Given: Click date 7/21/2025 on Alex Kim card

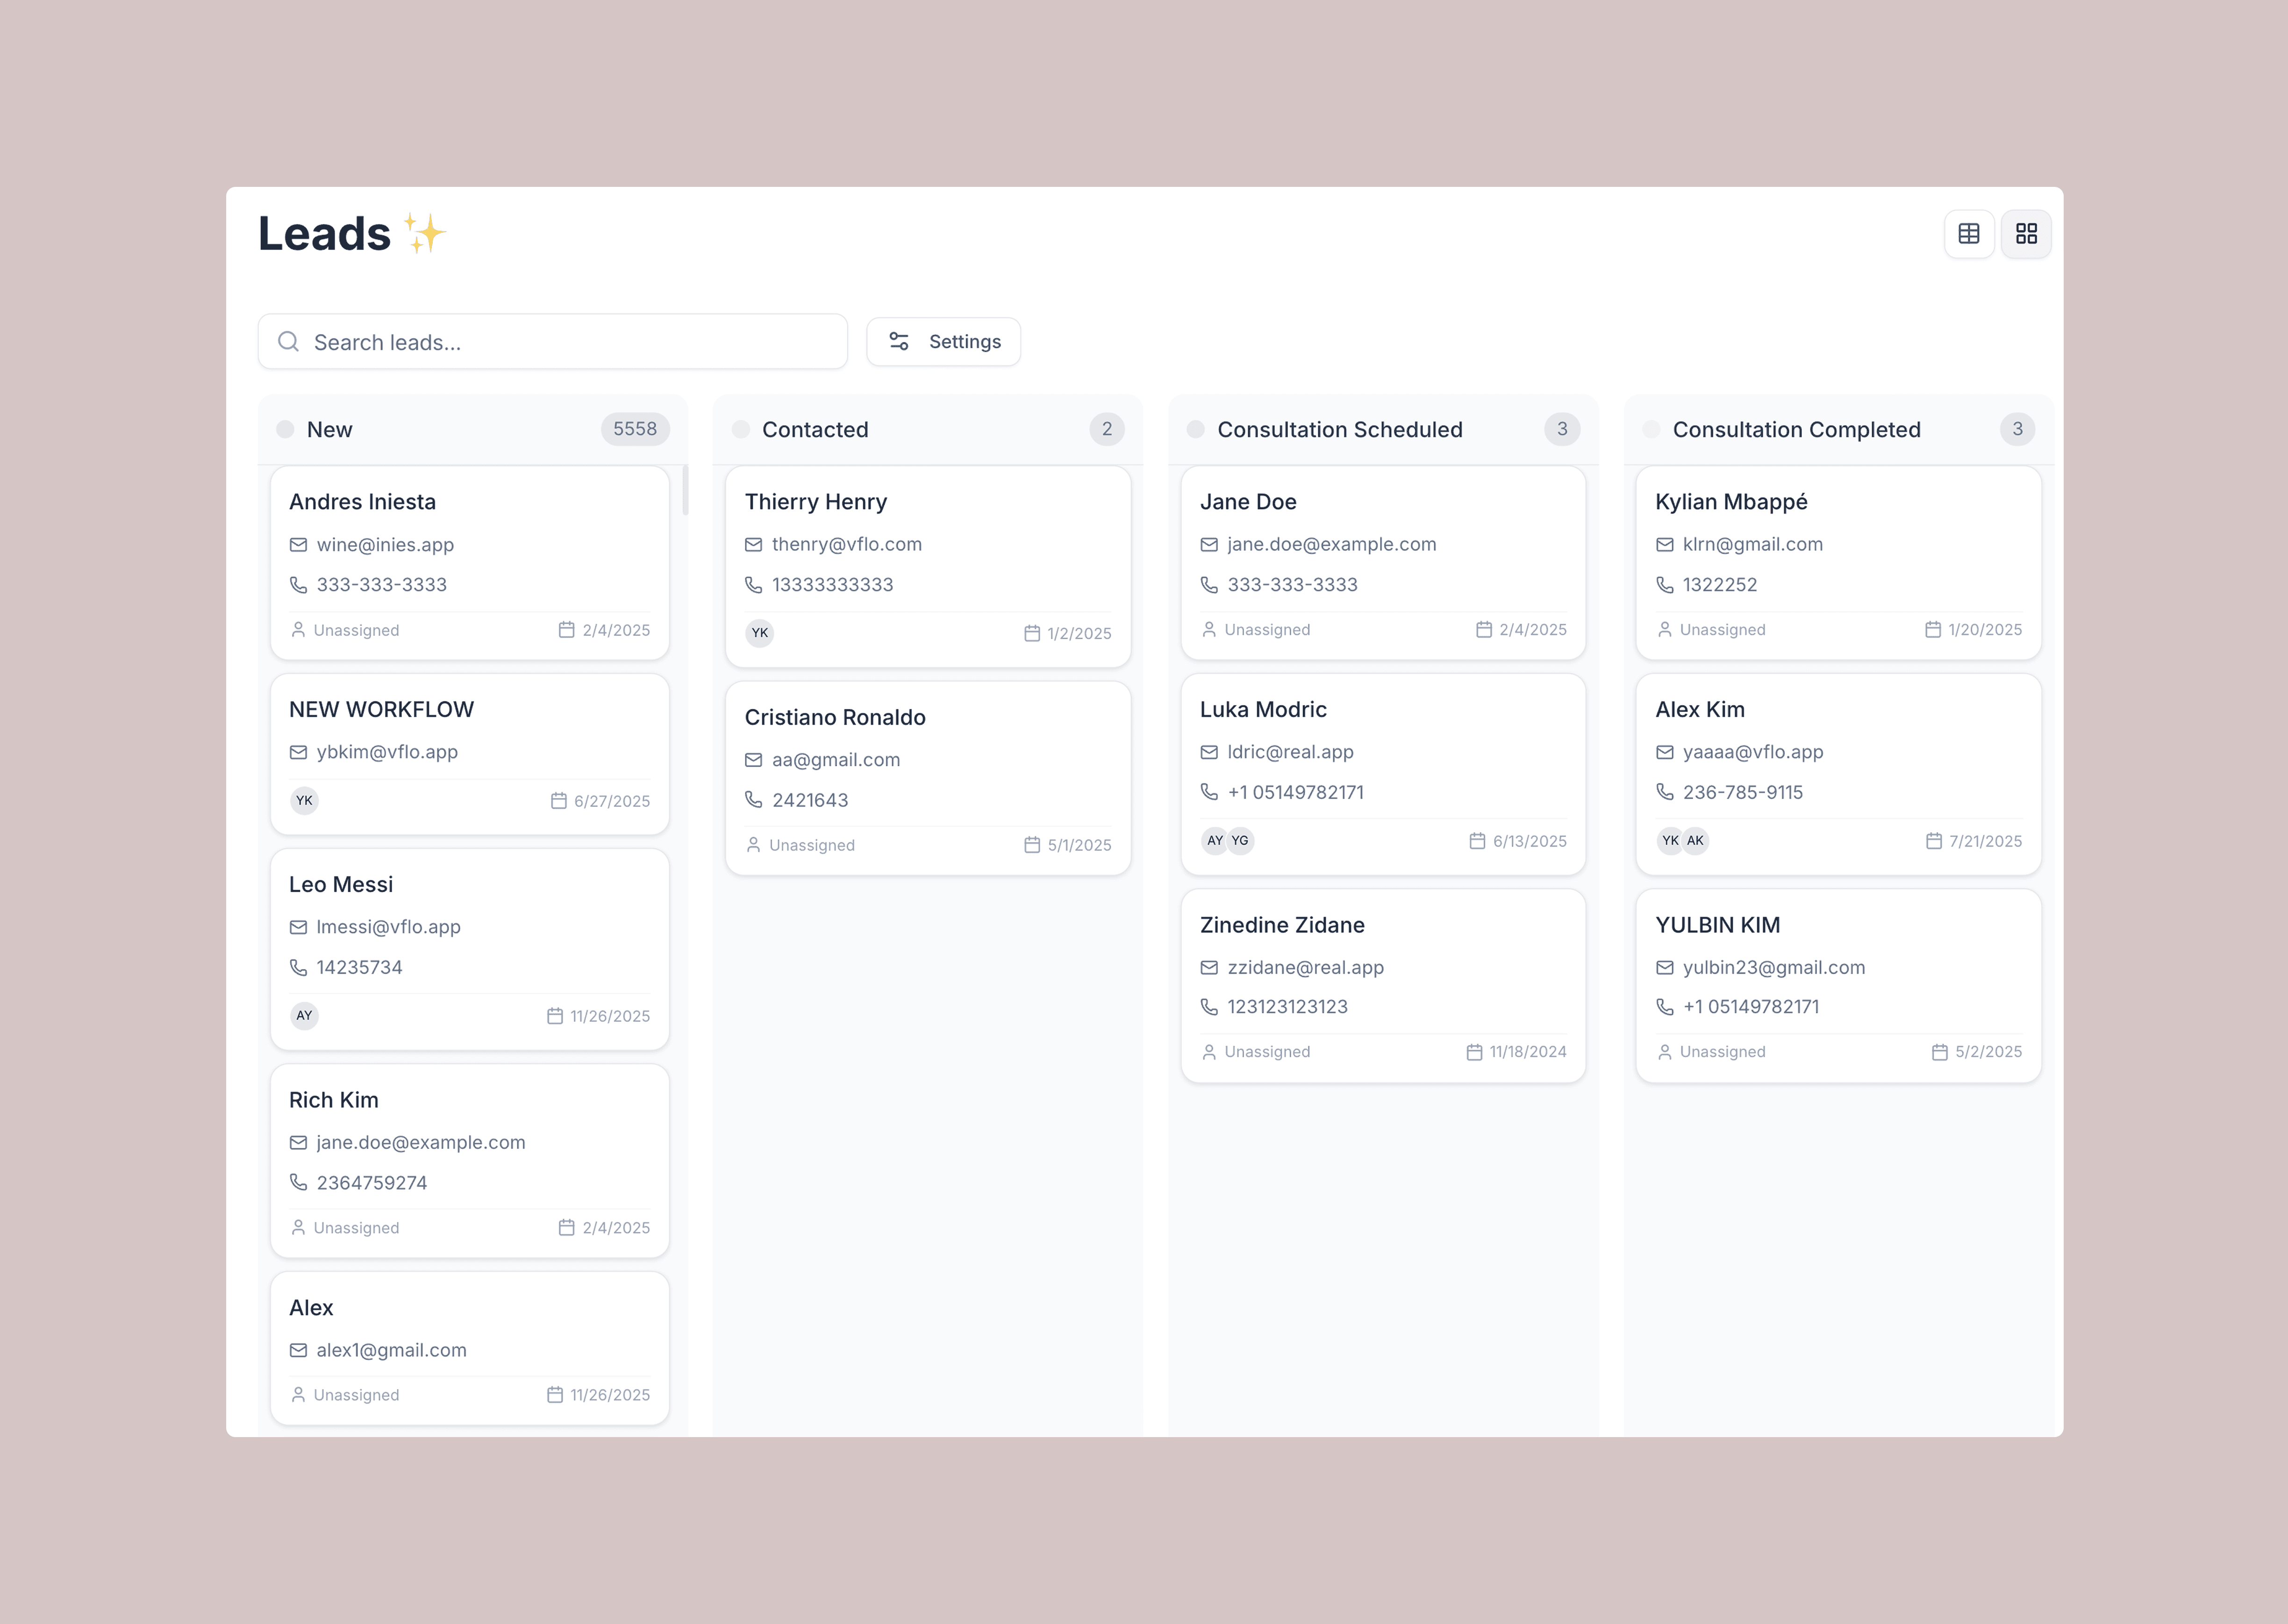Looking at the screenshot, I should [x=1985, y=841].
